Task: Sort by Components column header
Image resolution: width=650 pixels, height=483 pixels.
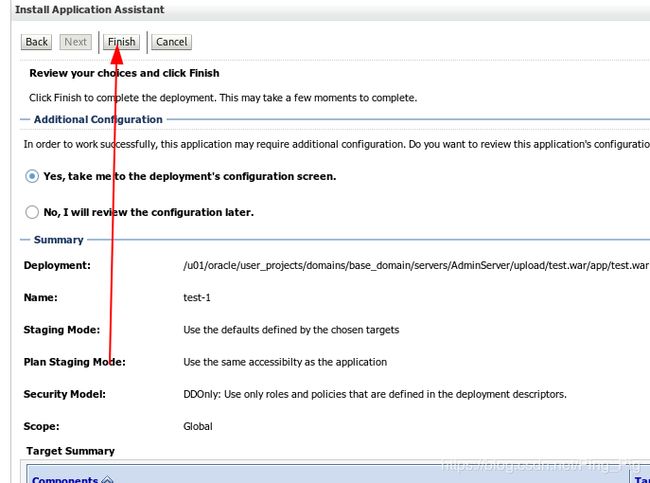Action: pyautogui.click(x=65, y=479)
